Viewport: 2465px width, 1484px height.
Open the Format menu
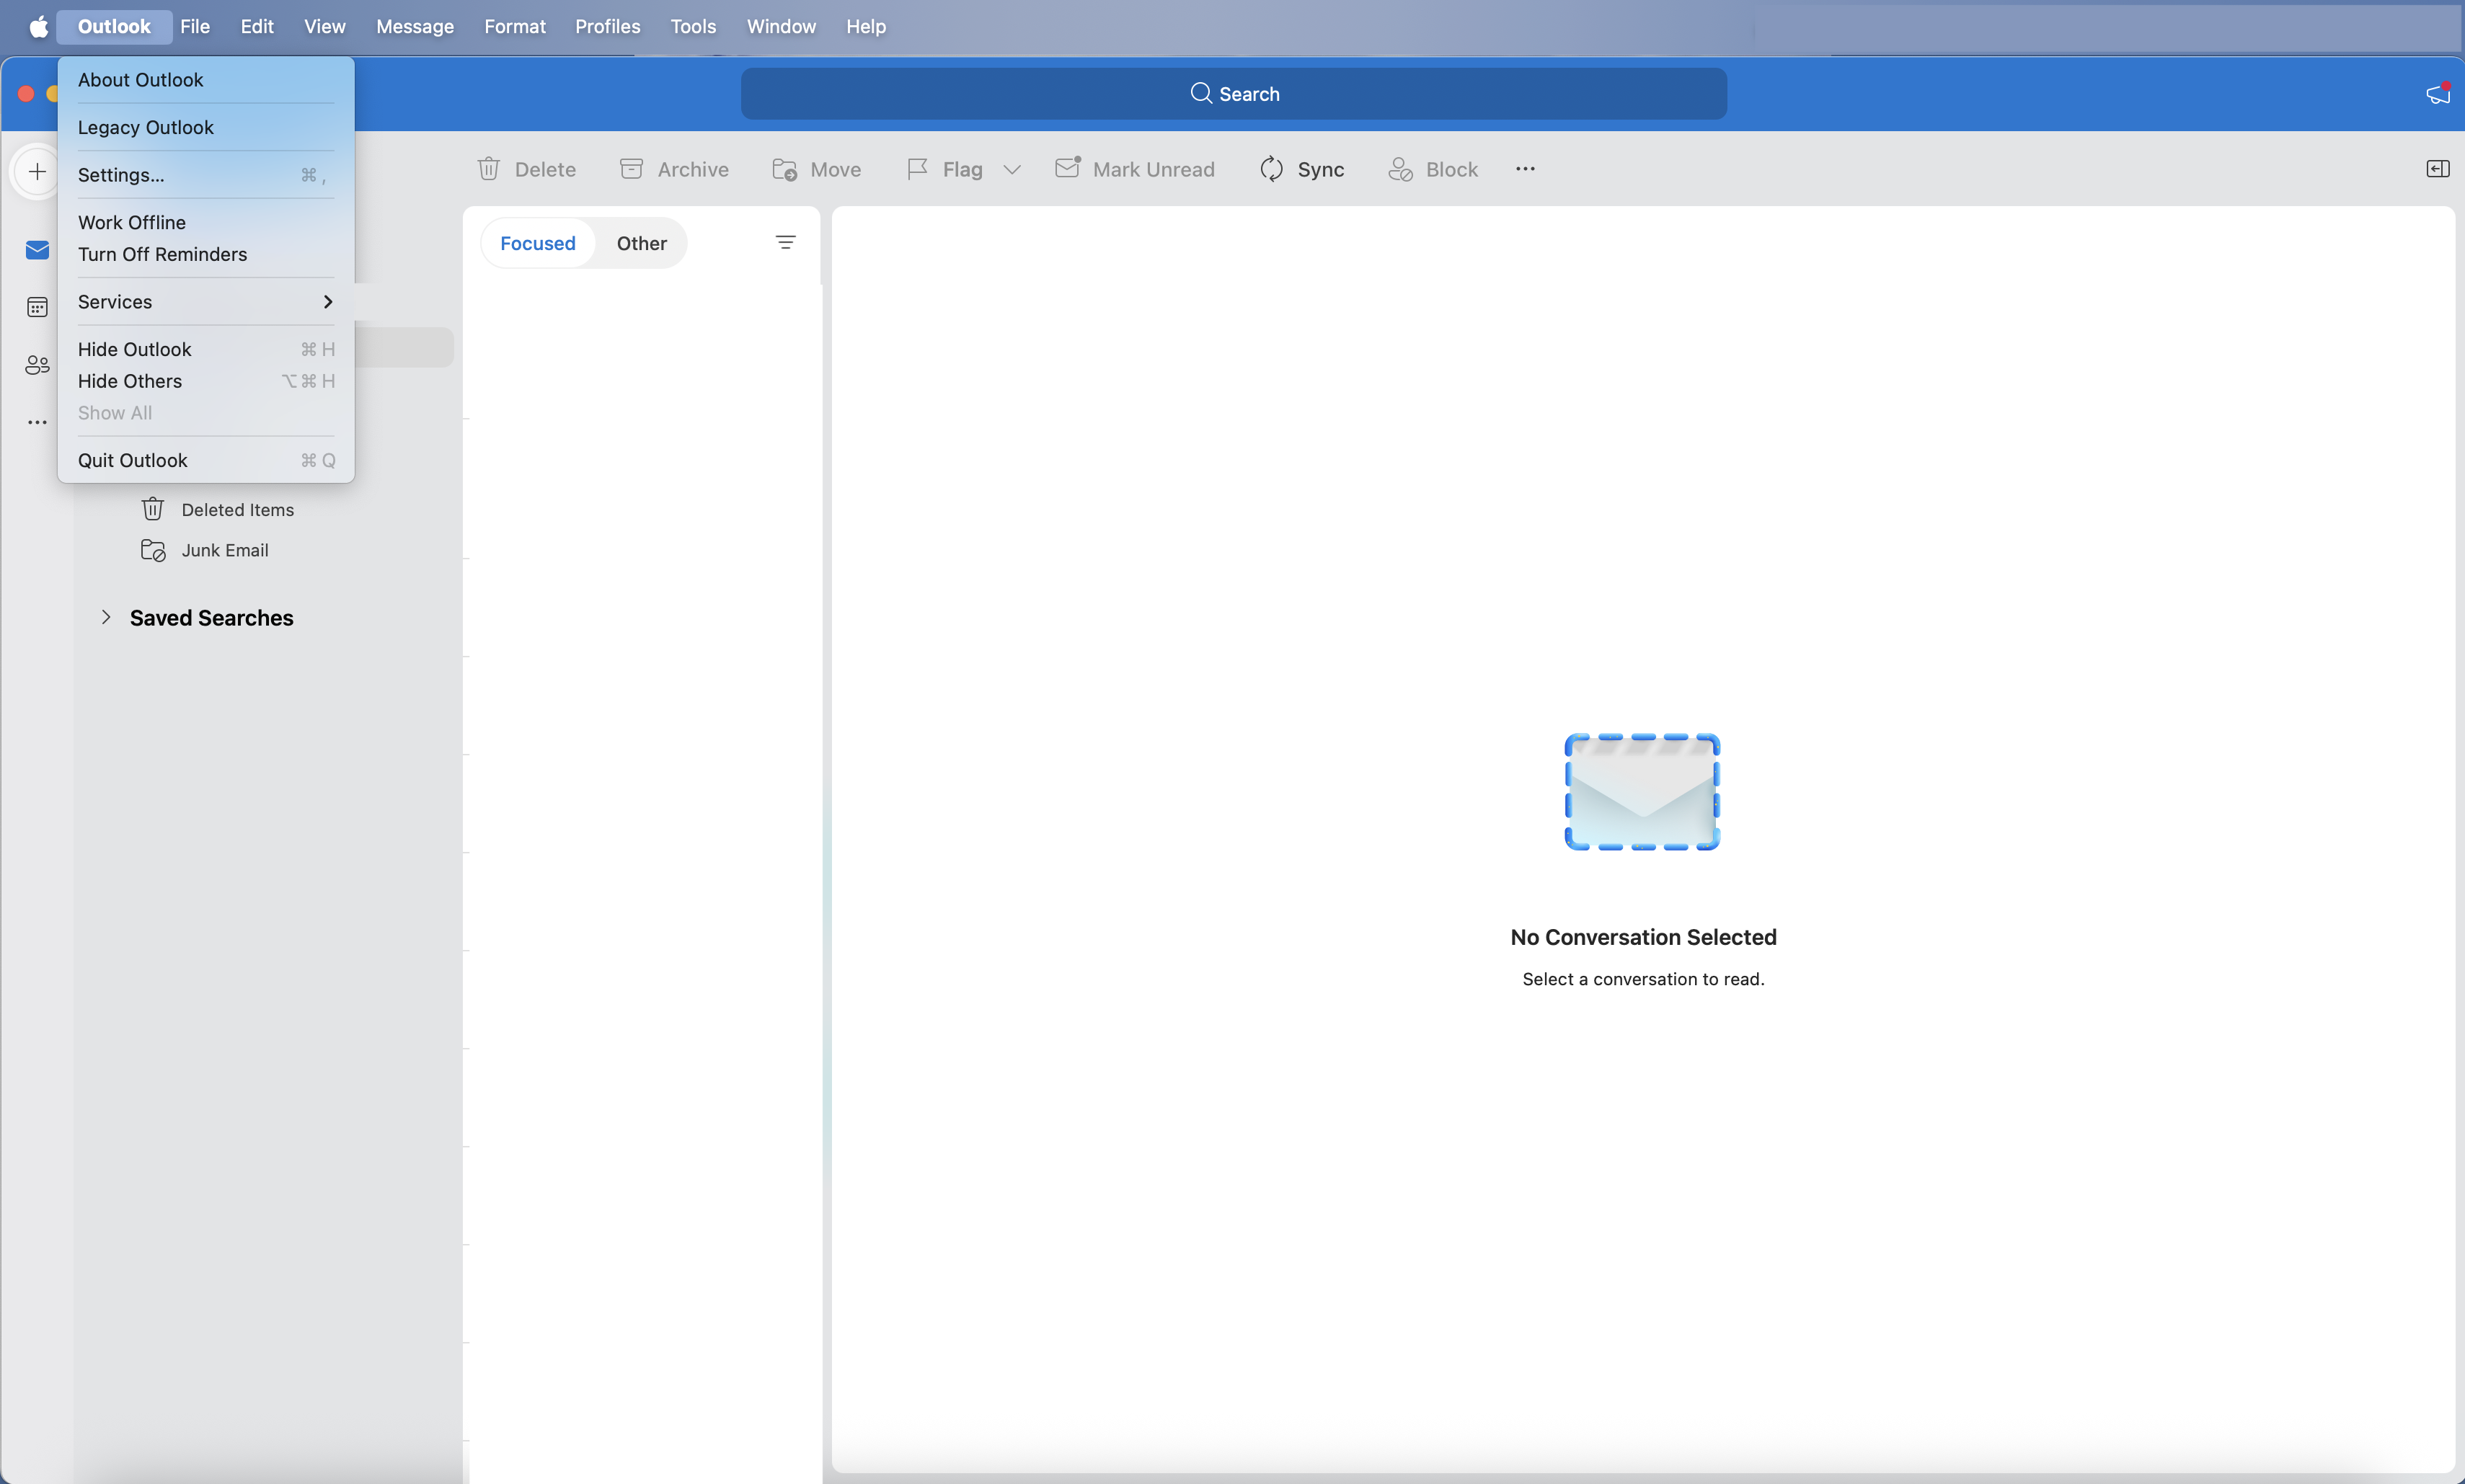[515, 27]
